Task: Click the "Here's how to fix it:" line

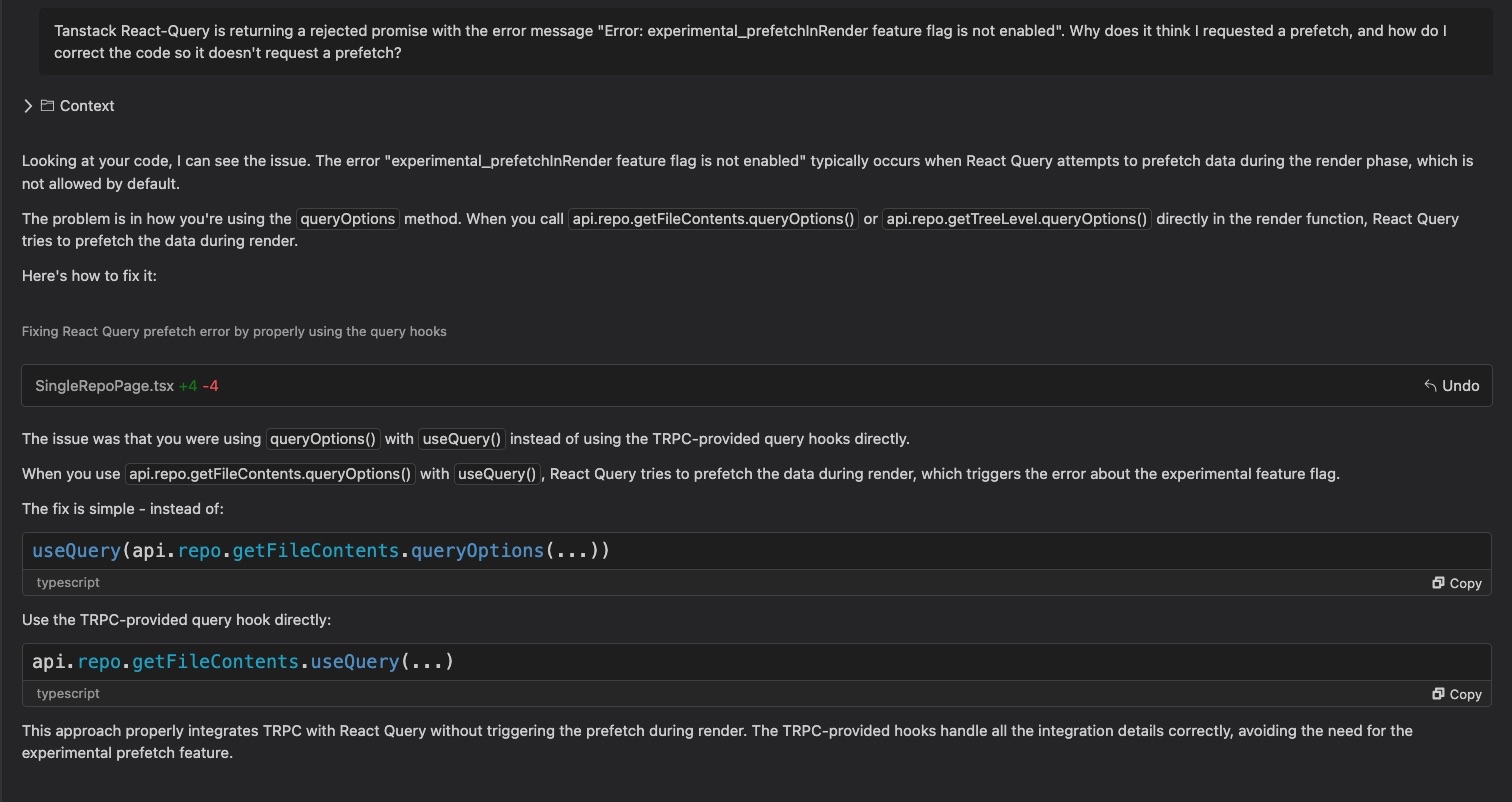Action: [89, 275]
